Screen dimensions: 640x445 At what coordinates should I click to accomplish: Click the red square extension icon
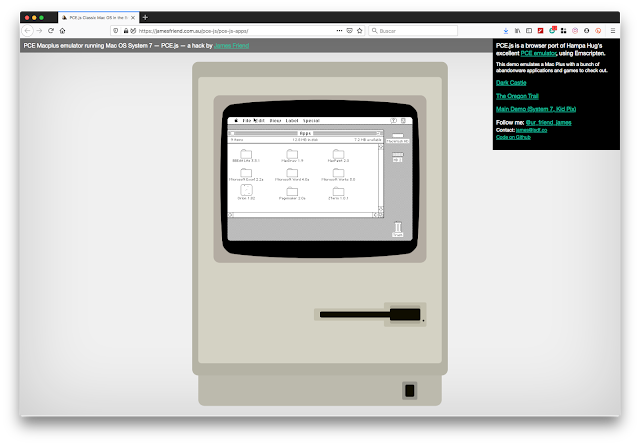click(540, 31)
